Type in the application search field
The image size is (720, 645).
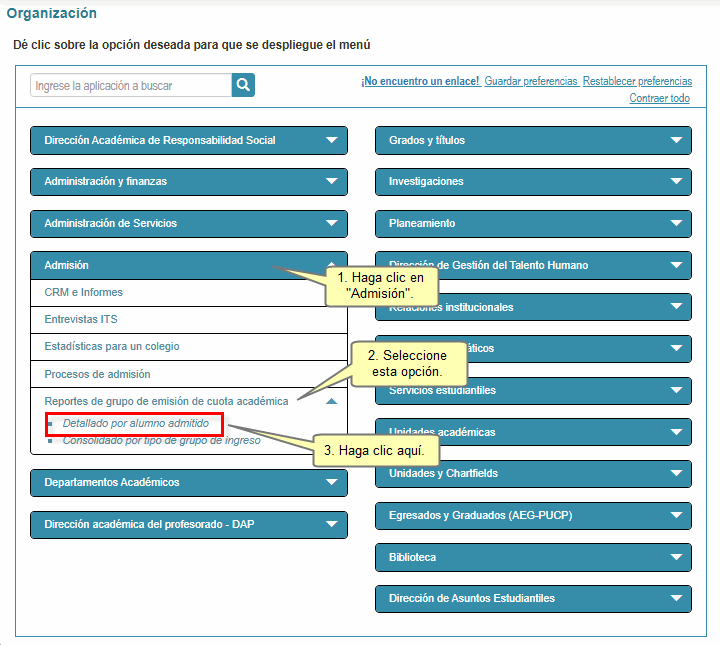131,86
